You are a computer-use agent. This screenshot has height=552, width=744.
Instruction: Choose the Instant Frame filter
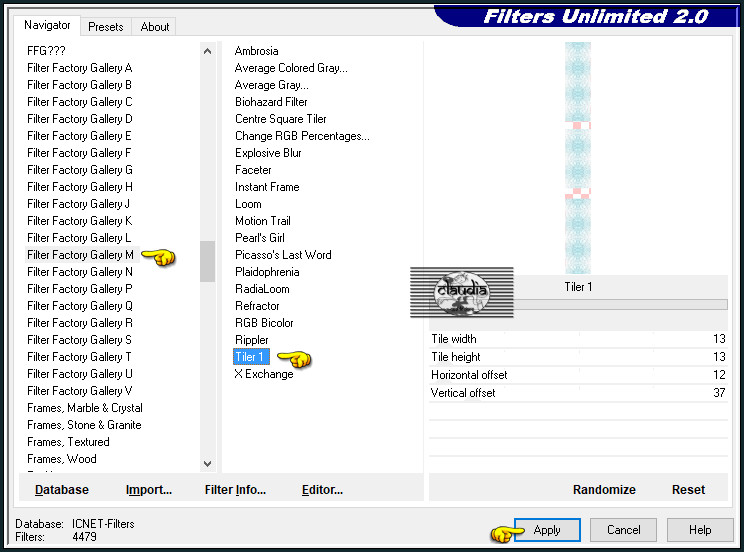click(267, 187)
